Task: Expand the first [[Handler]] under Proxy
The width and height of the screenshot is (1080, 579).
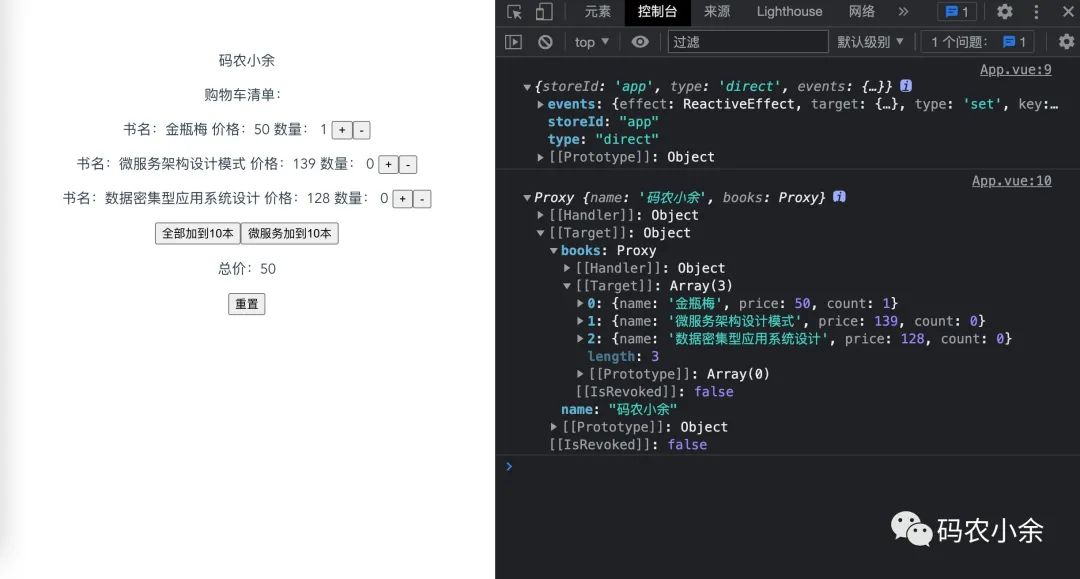Action: (x=541, y=215)
